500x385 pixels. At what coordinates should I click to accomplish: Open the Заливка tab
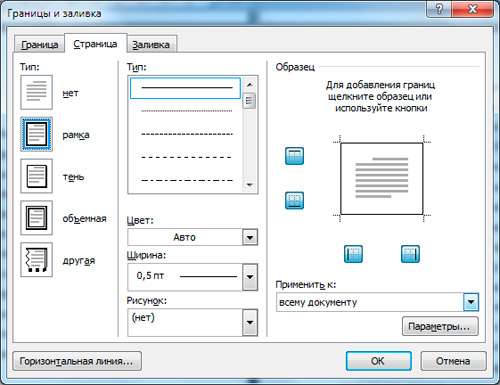pos(151,44)
